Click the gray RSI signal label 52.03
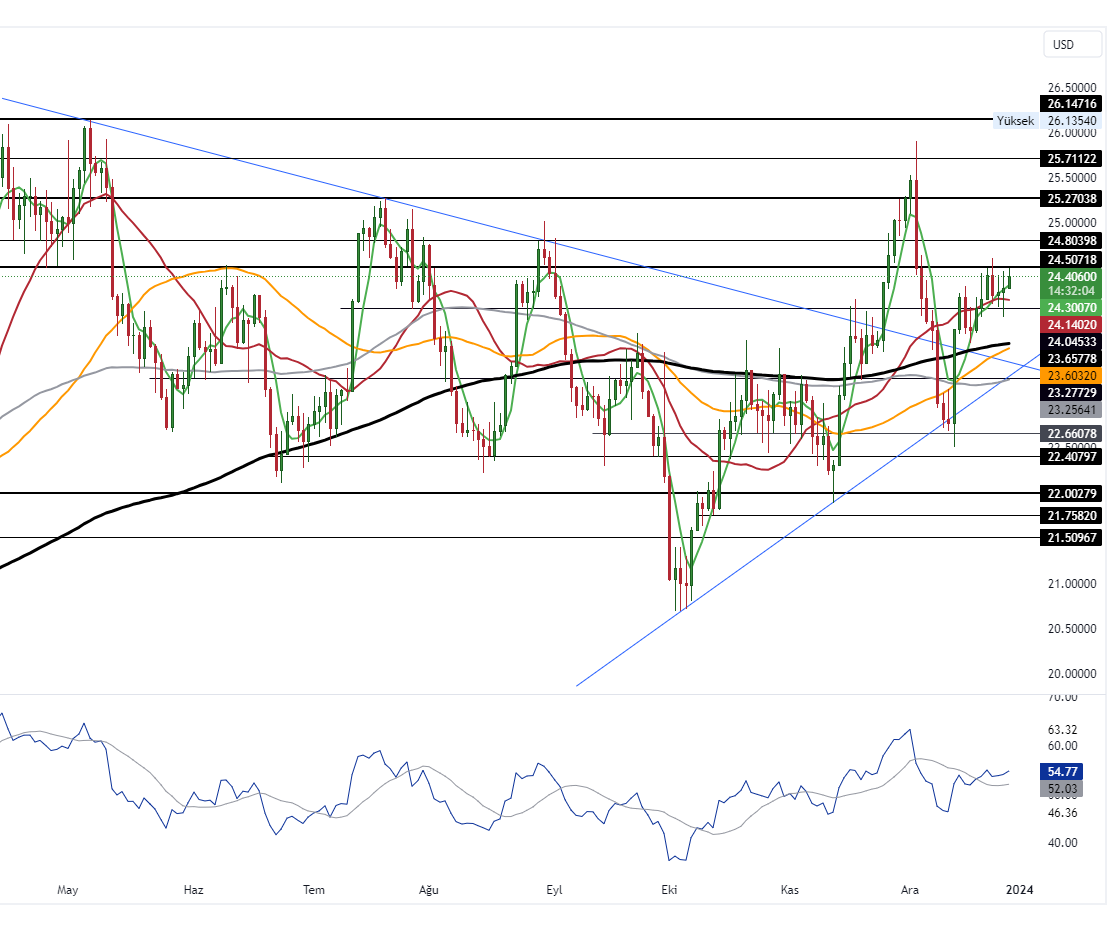The image size is (1116, 939). tap(1063, 789)
